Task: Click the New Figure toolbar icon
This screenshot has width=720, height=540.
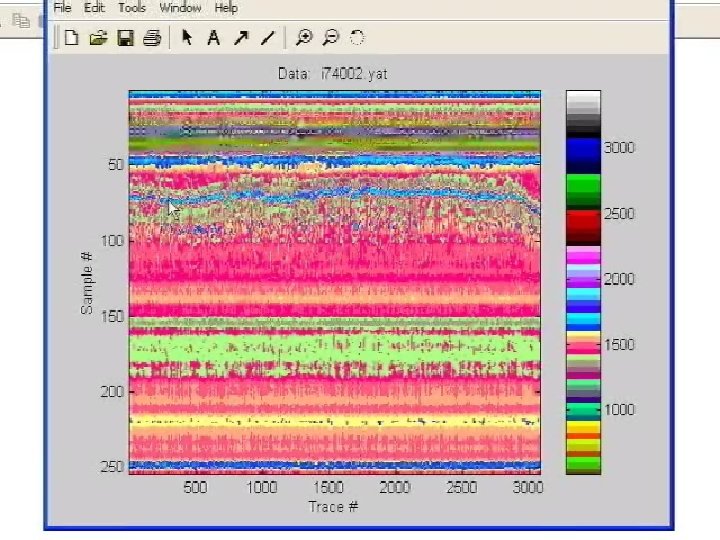Action: [x=71, y=38]
